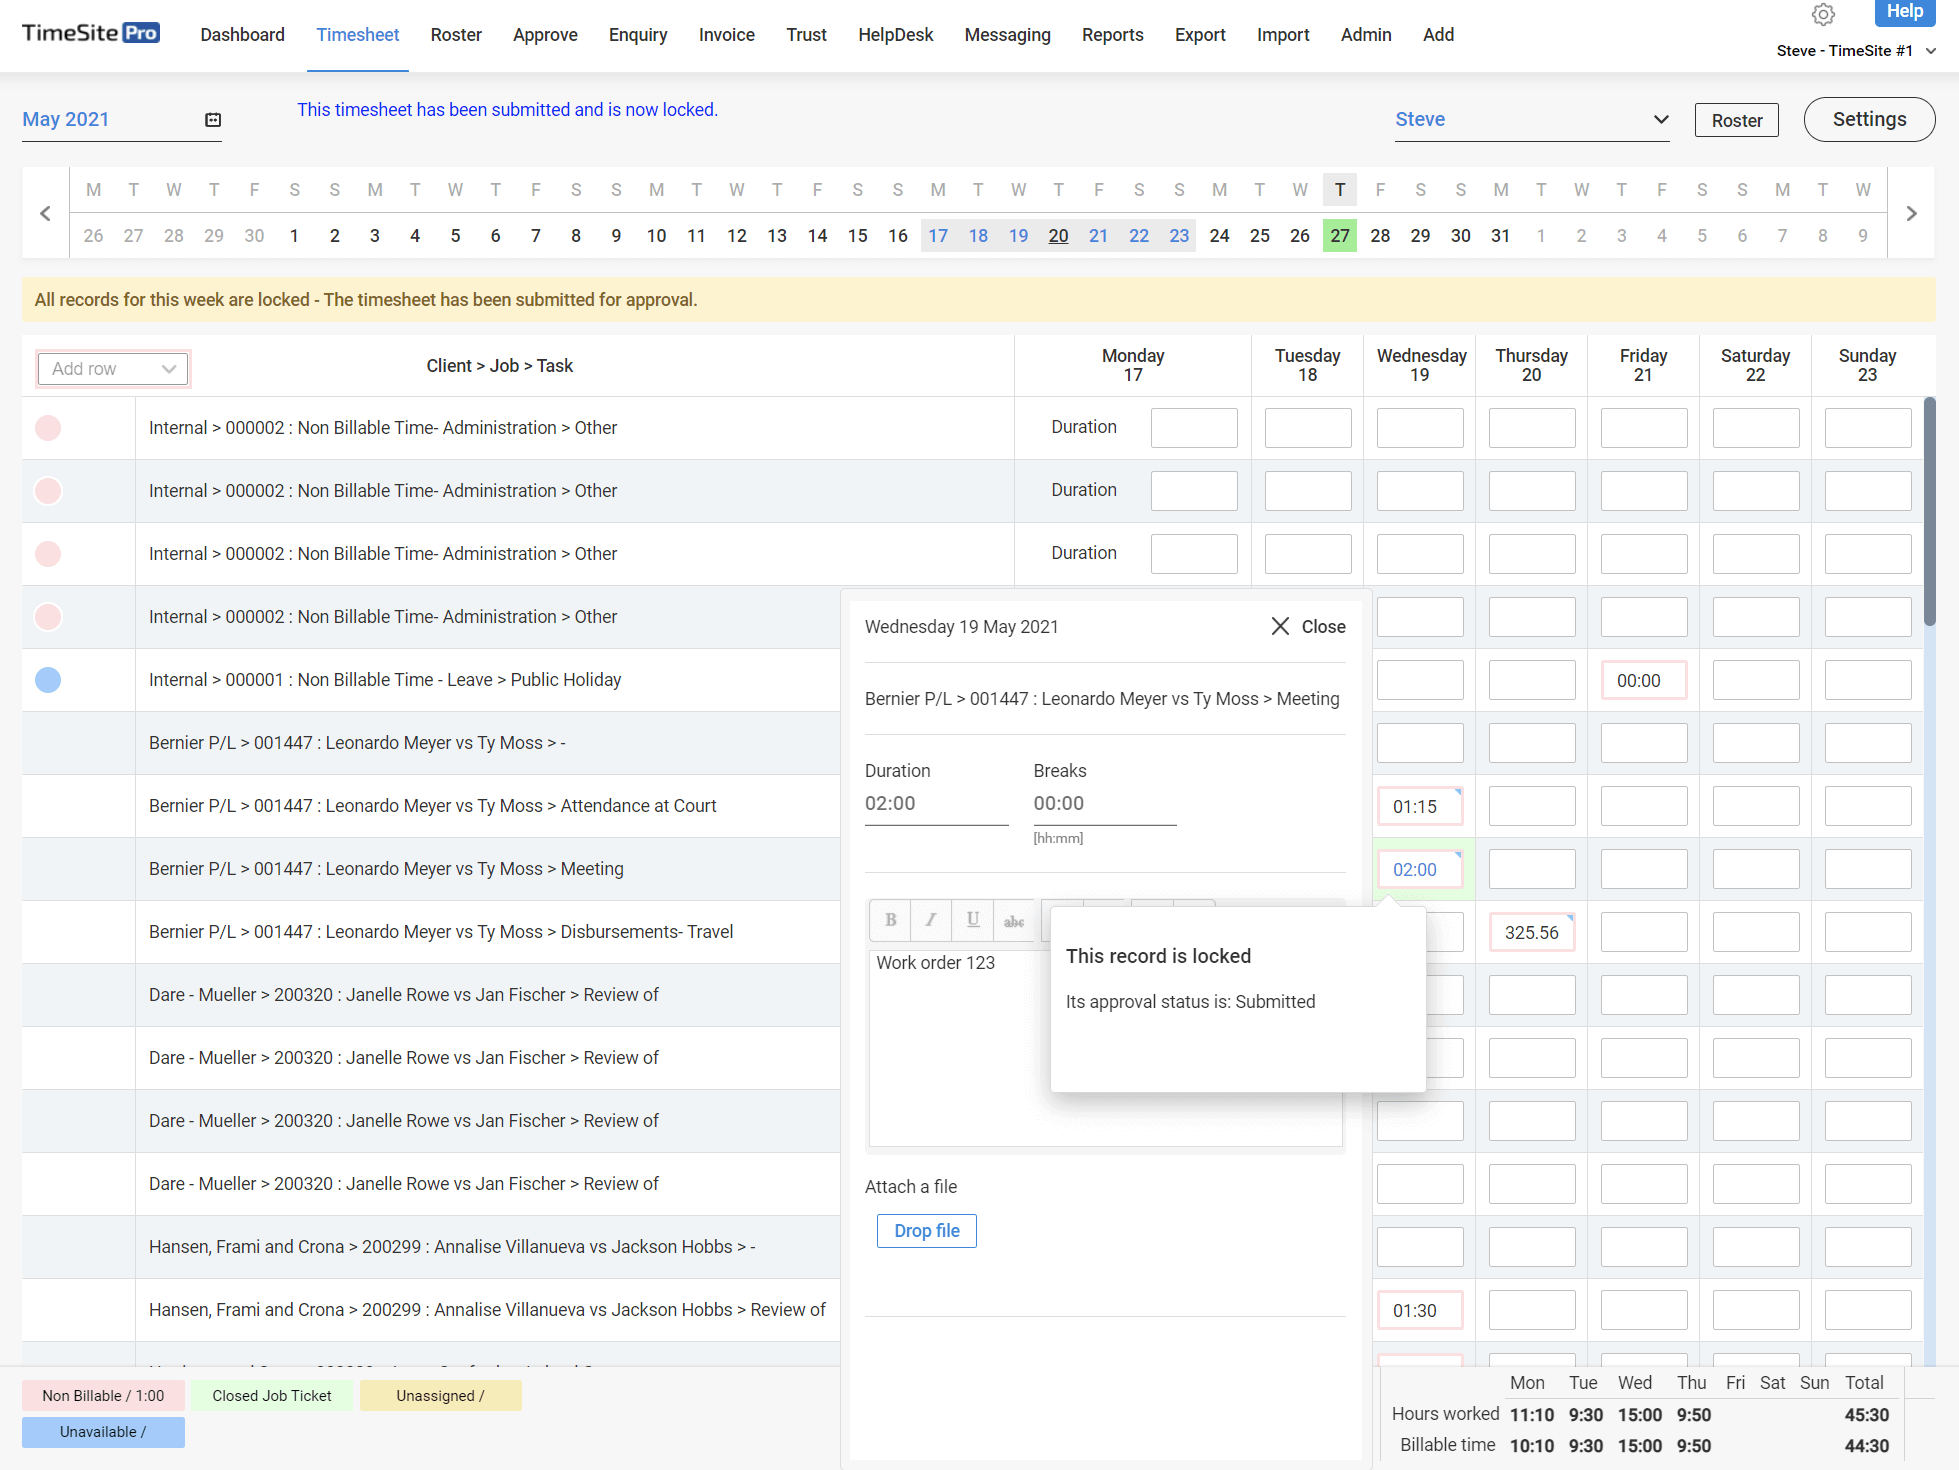The width and height of the screenshot is (1959, 1470).
Task: Open the Admin menu
Action: [x=1366, y=35]
